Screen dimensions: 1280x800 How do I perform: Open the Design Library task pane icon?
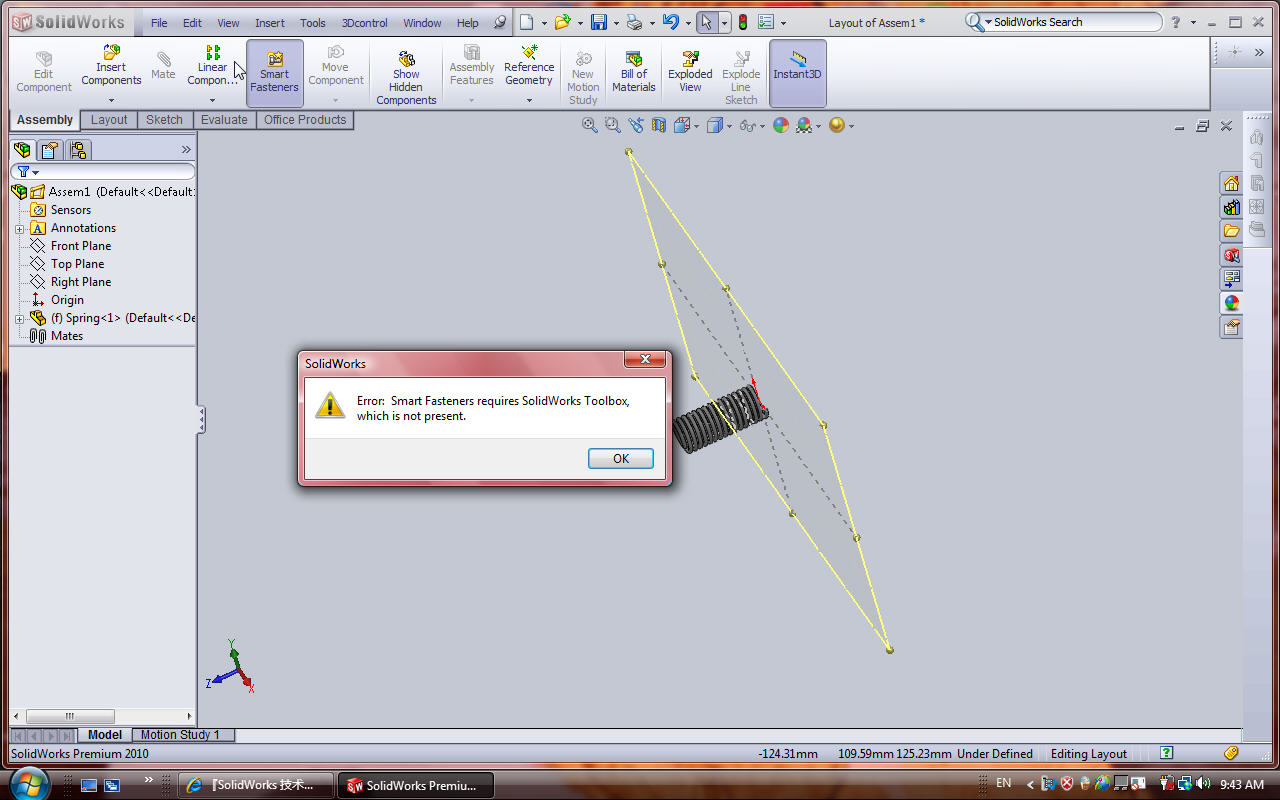[x=1231, y=207]
